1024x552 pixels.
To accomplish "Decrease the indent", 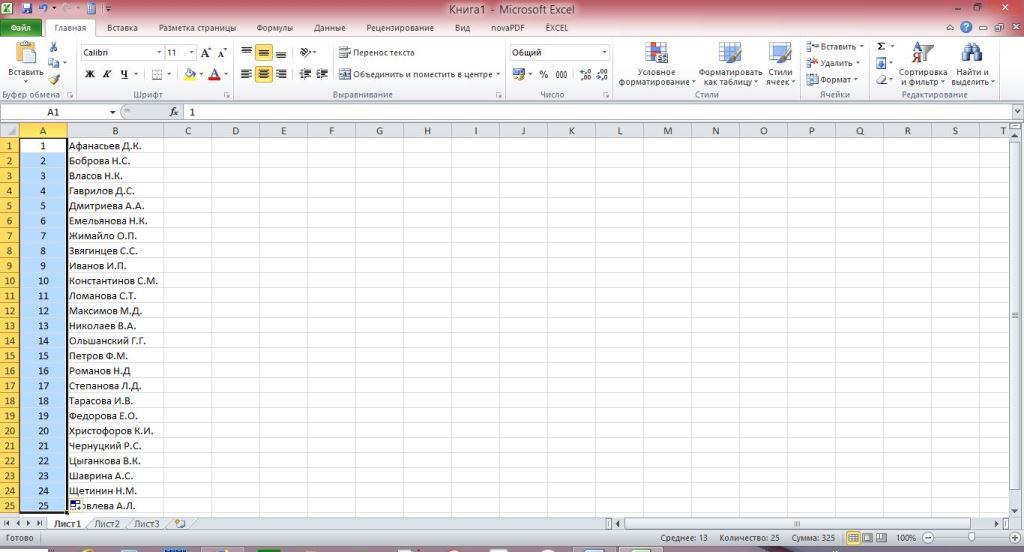I will tap(305, 74).
